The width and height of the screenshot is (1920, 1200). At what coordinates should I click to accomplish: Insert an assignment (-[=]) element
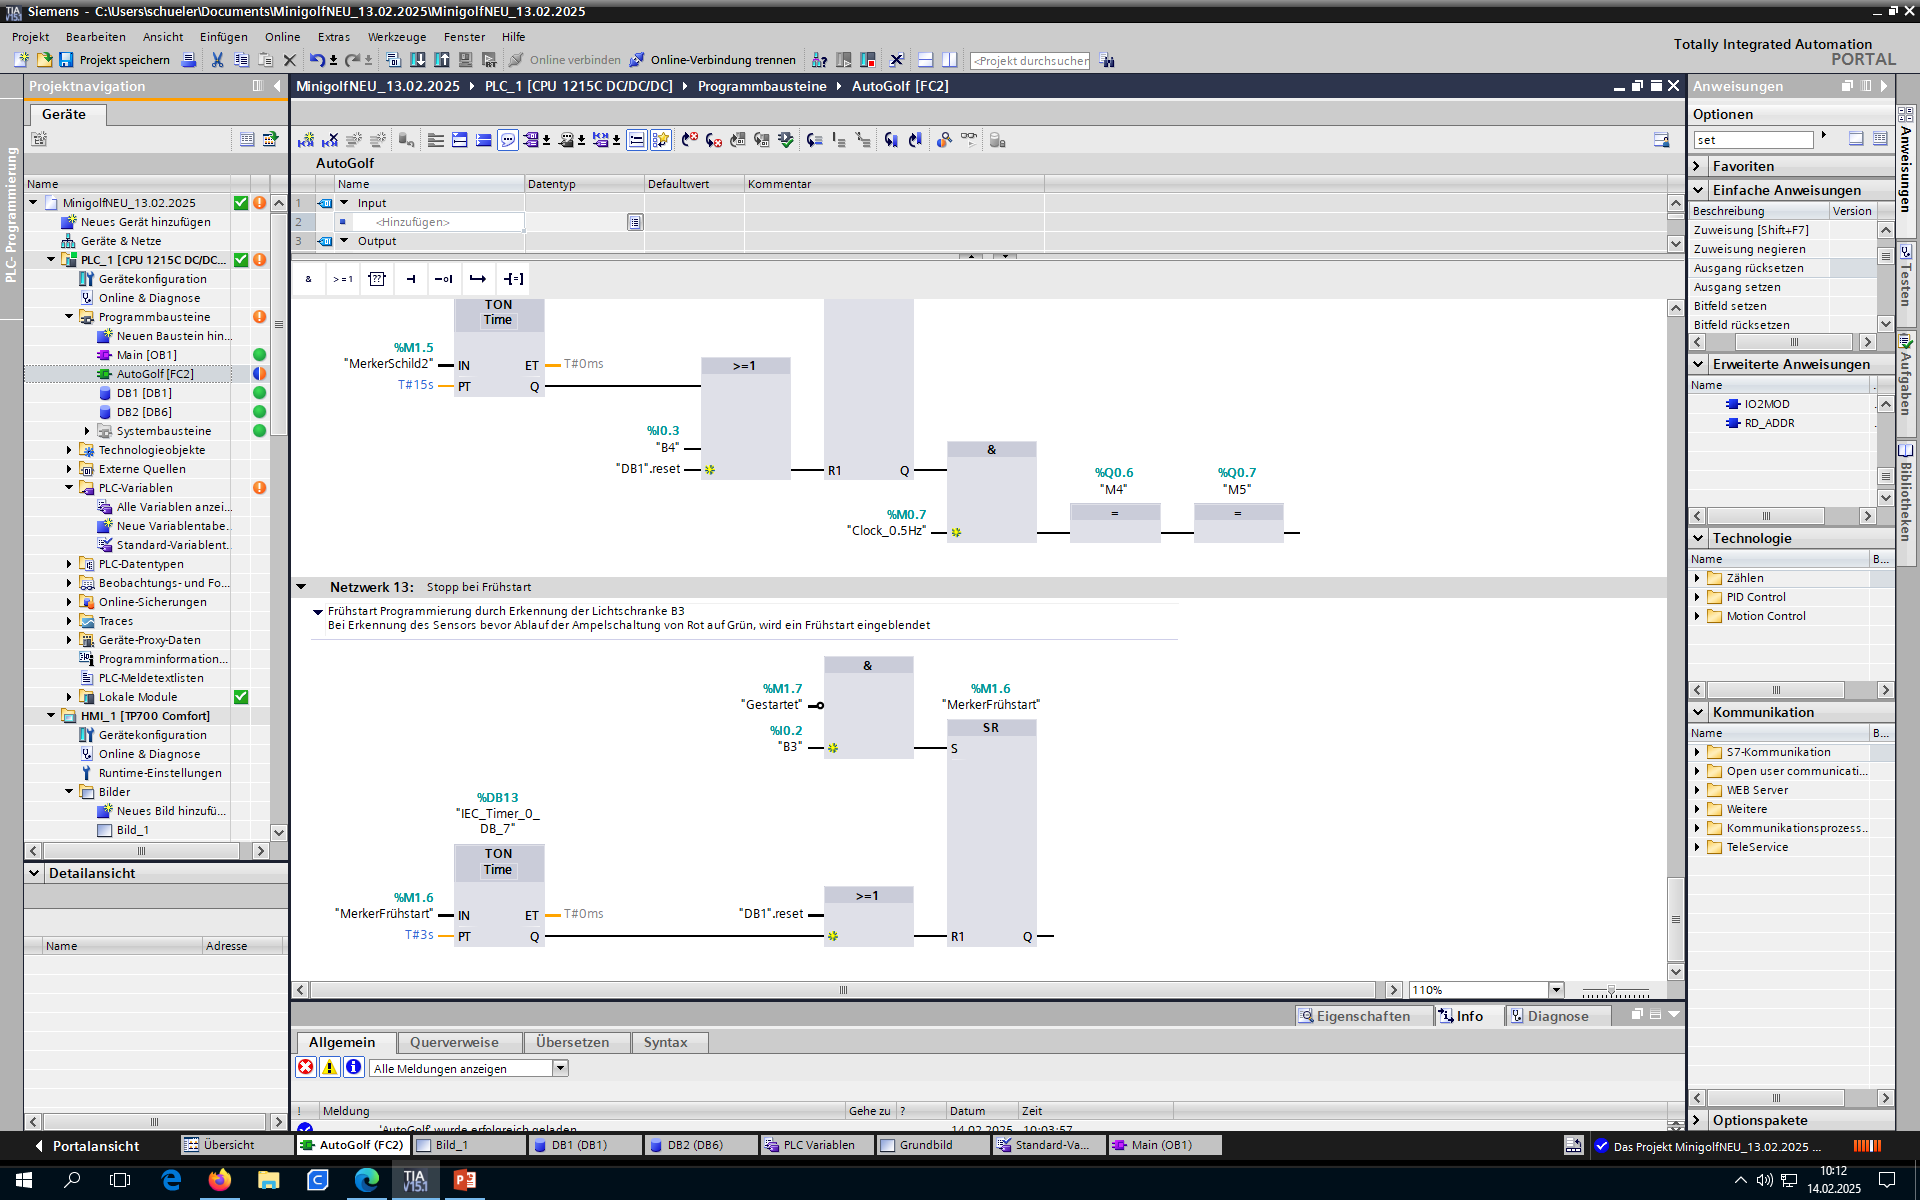pos(513,279)
